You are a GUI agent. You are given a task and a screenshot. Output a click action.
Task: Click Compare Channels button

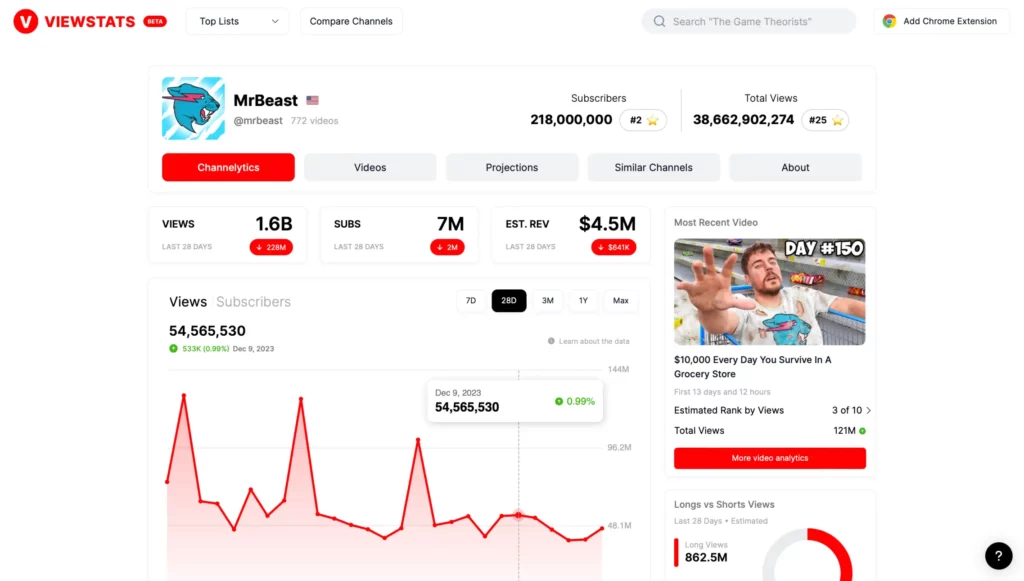tap(351, 22)
